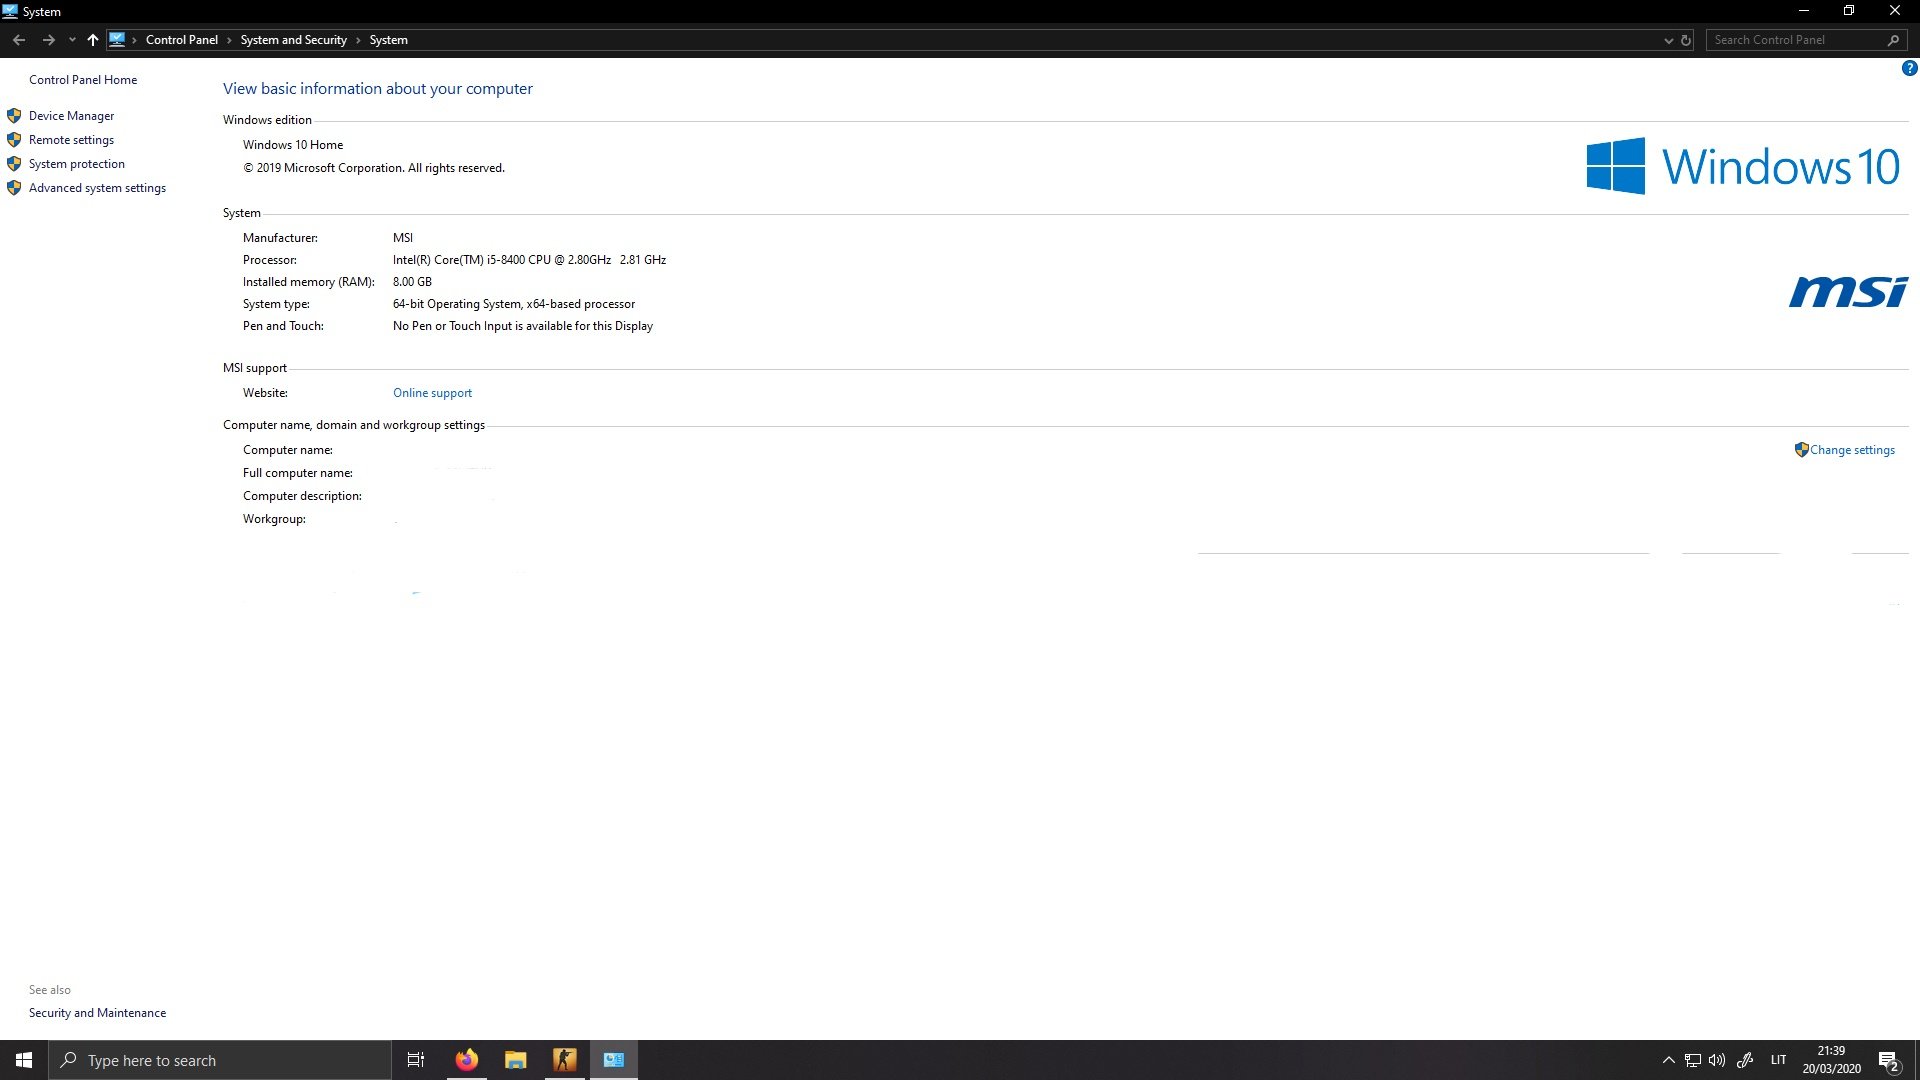Screen dimensions: 1920x1080
Task: Open the Action Center notifications
Action: 1889,1060
